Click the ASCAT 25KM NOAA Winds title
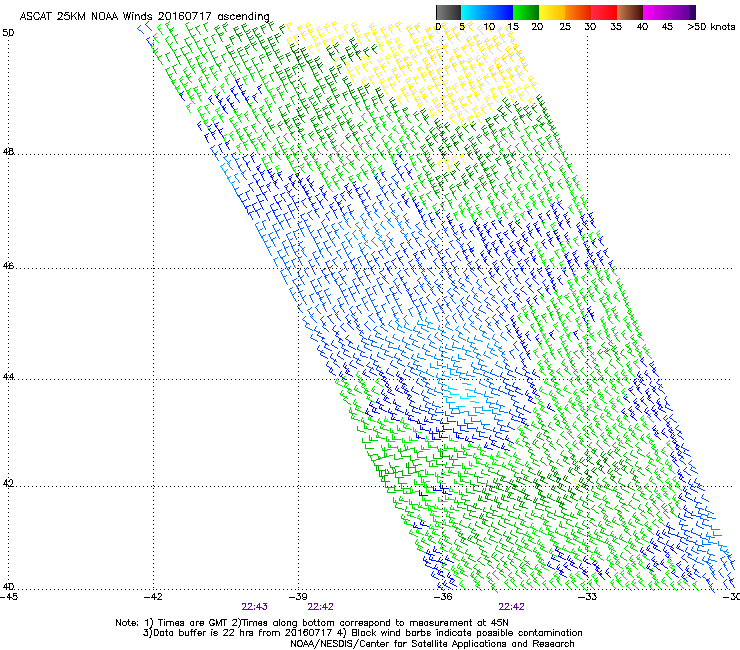Screen dimensions: 740x650 pyautogui.click(x=144, y=16)
